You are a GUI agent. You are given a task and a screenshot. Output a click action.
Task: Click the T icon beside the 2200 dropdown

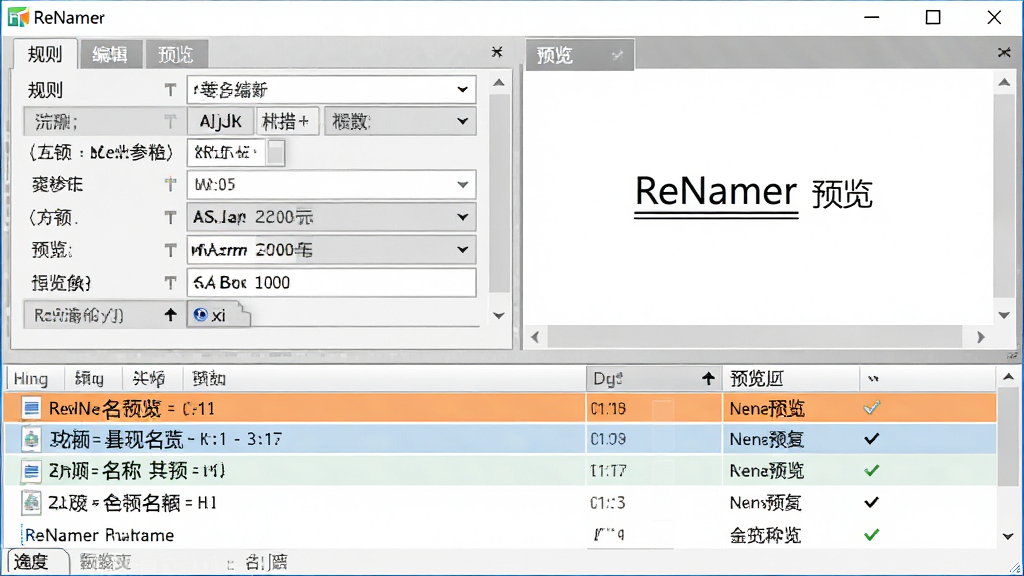(170, 217)
